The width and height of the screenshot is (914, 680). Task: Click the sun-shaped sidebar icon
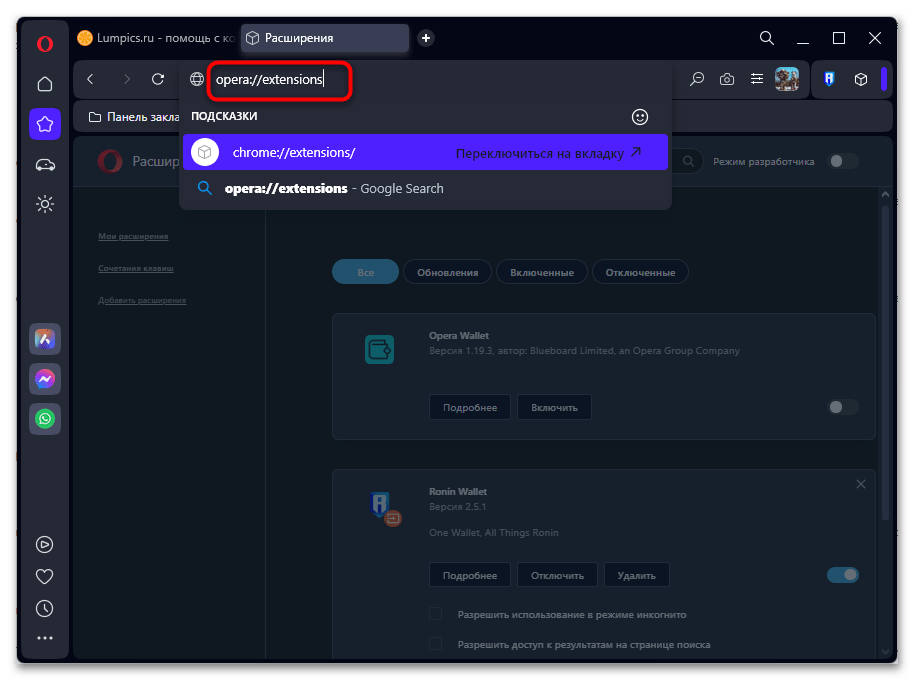(x=45, y=204)
